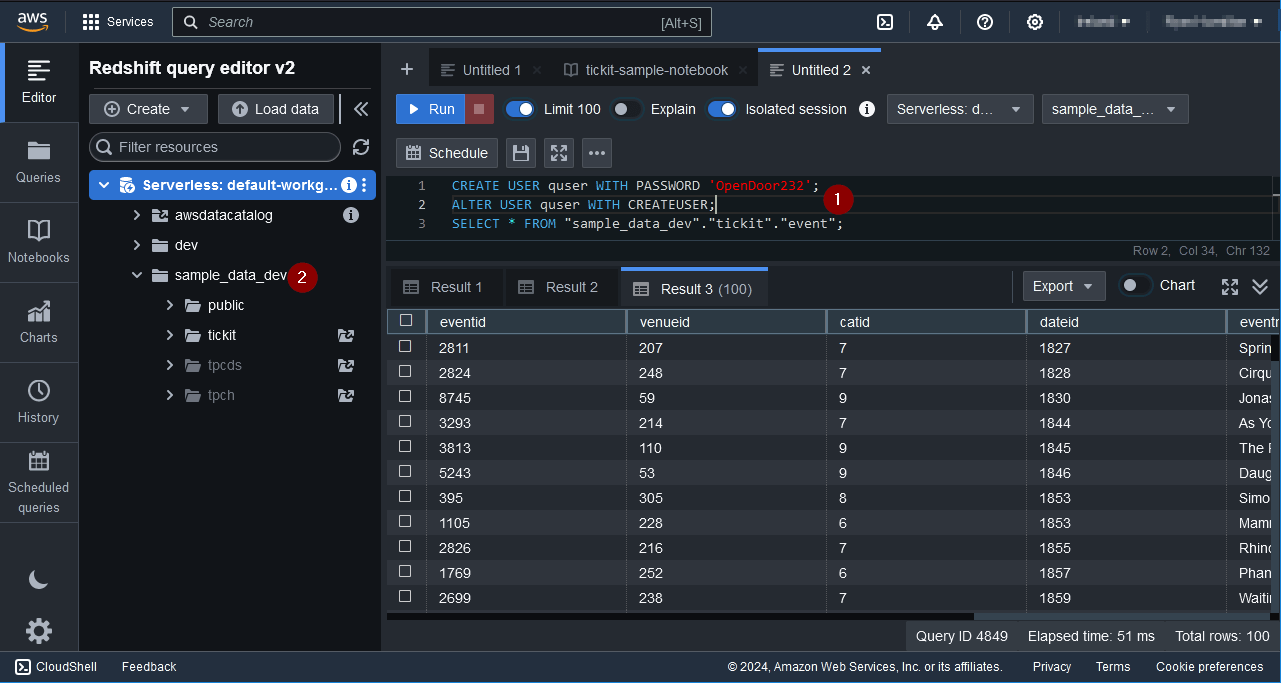Image resolution: width=1281 pixels, height=683 pixels.
Task: Switch to the Result 1 tab
Action: click(445, 287)
